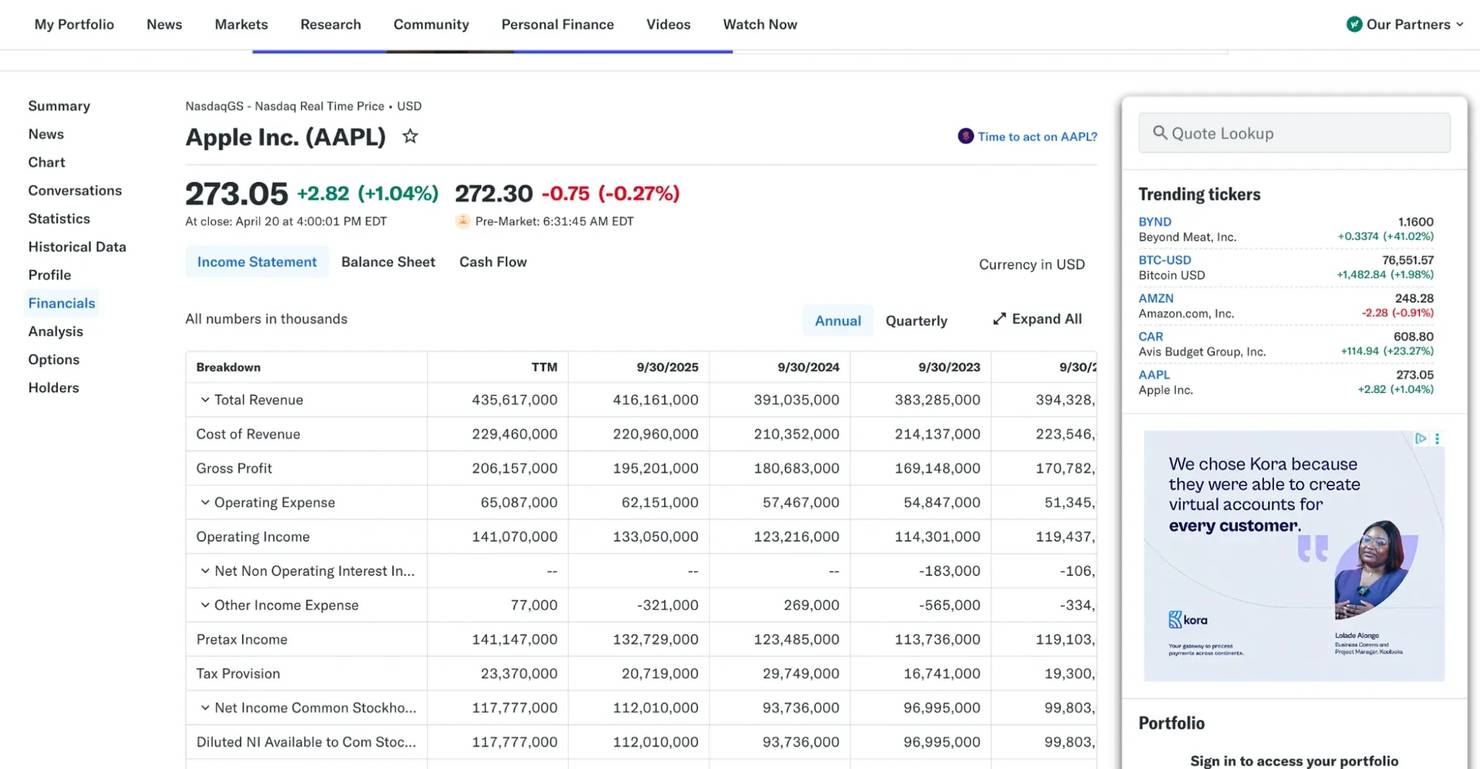Click the AdChoices icon on the ad
The height and width of the screenshot is (769, 1480).
1420,439
